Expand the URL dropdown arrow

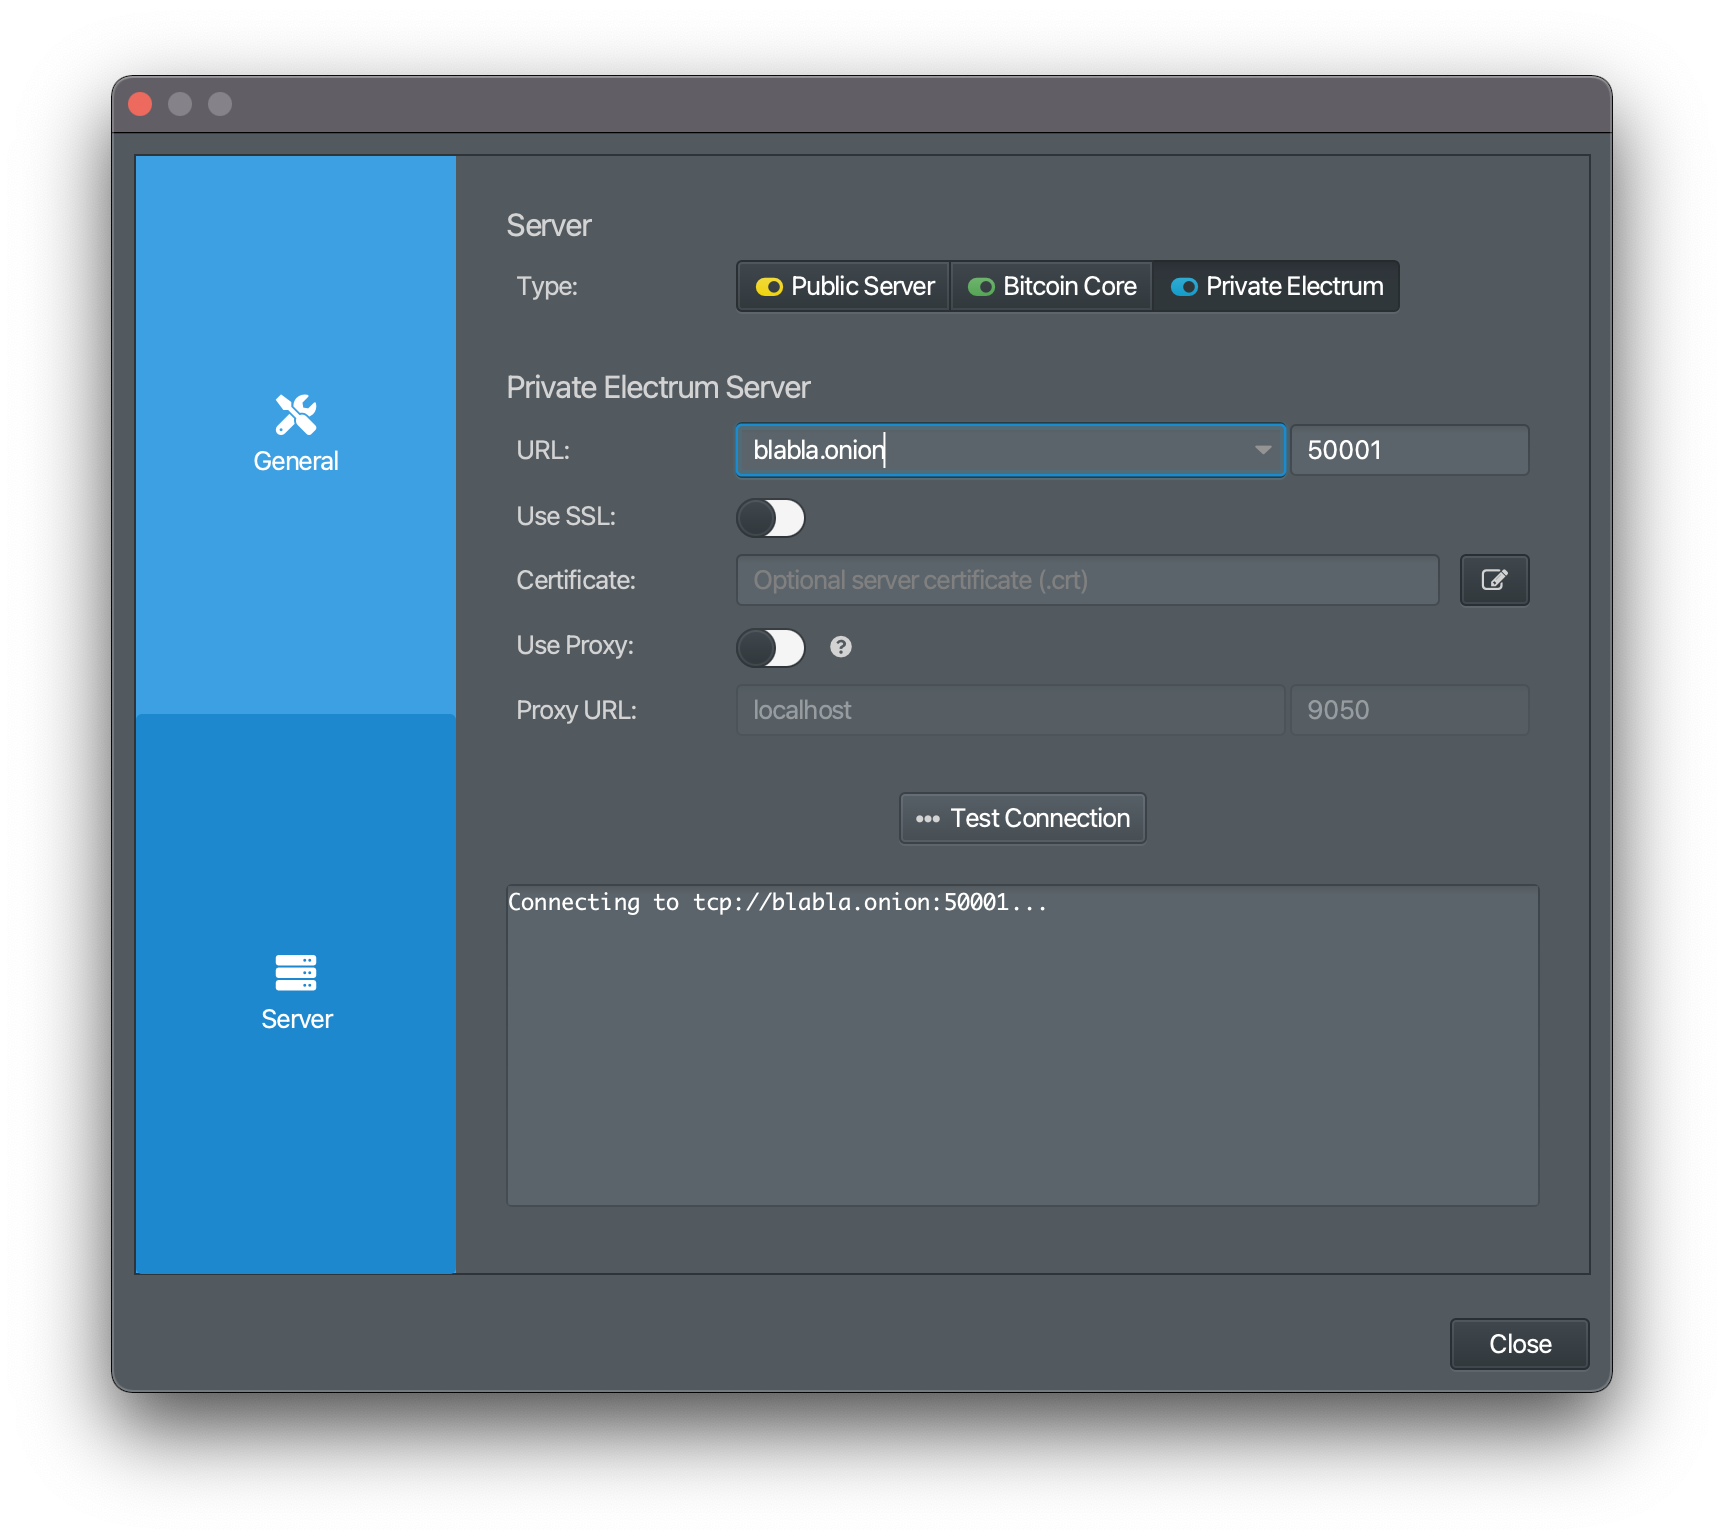[1263, 450]
